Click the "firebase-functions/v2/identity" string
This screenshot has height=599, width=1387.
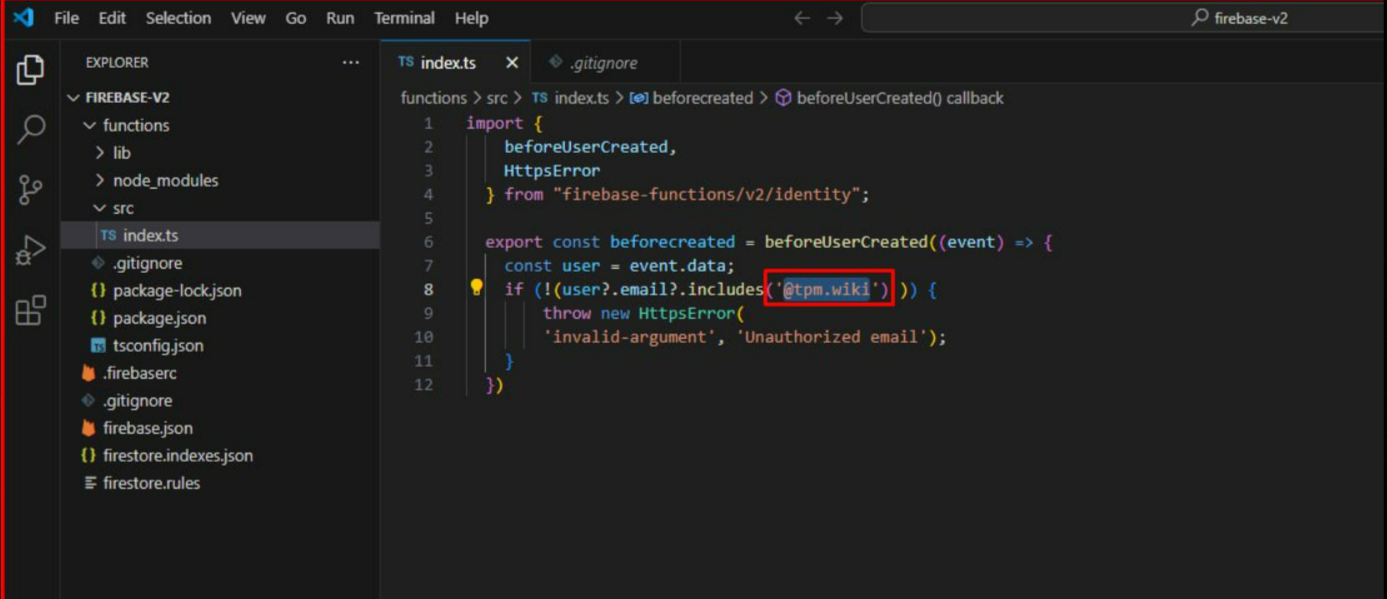click(706, 194)
